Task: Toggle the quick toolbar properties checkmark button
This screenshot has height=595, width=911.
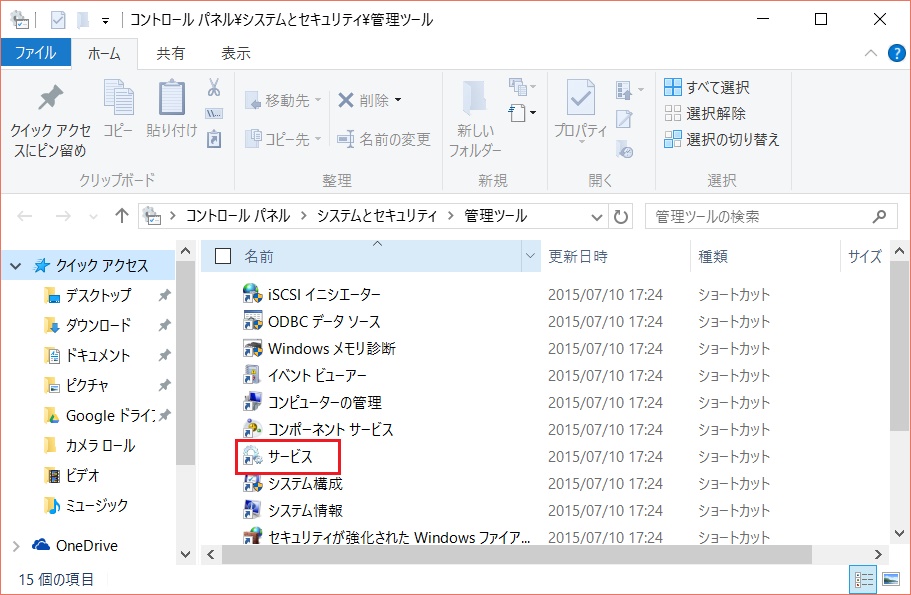Action: click(x=58, y=20)
